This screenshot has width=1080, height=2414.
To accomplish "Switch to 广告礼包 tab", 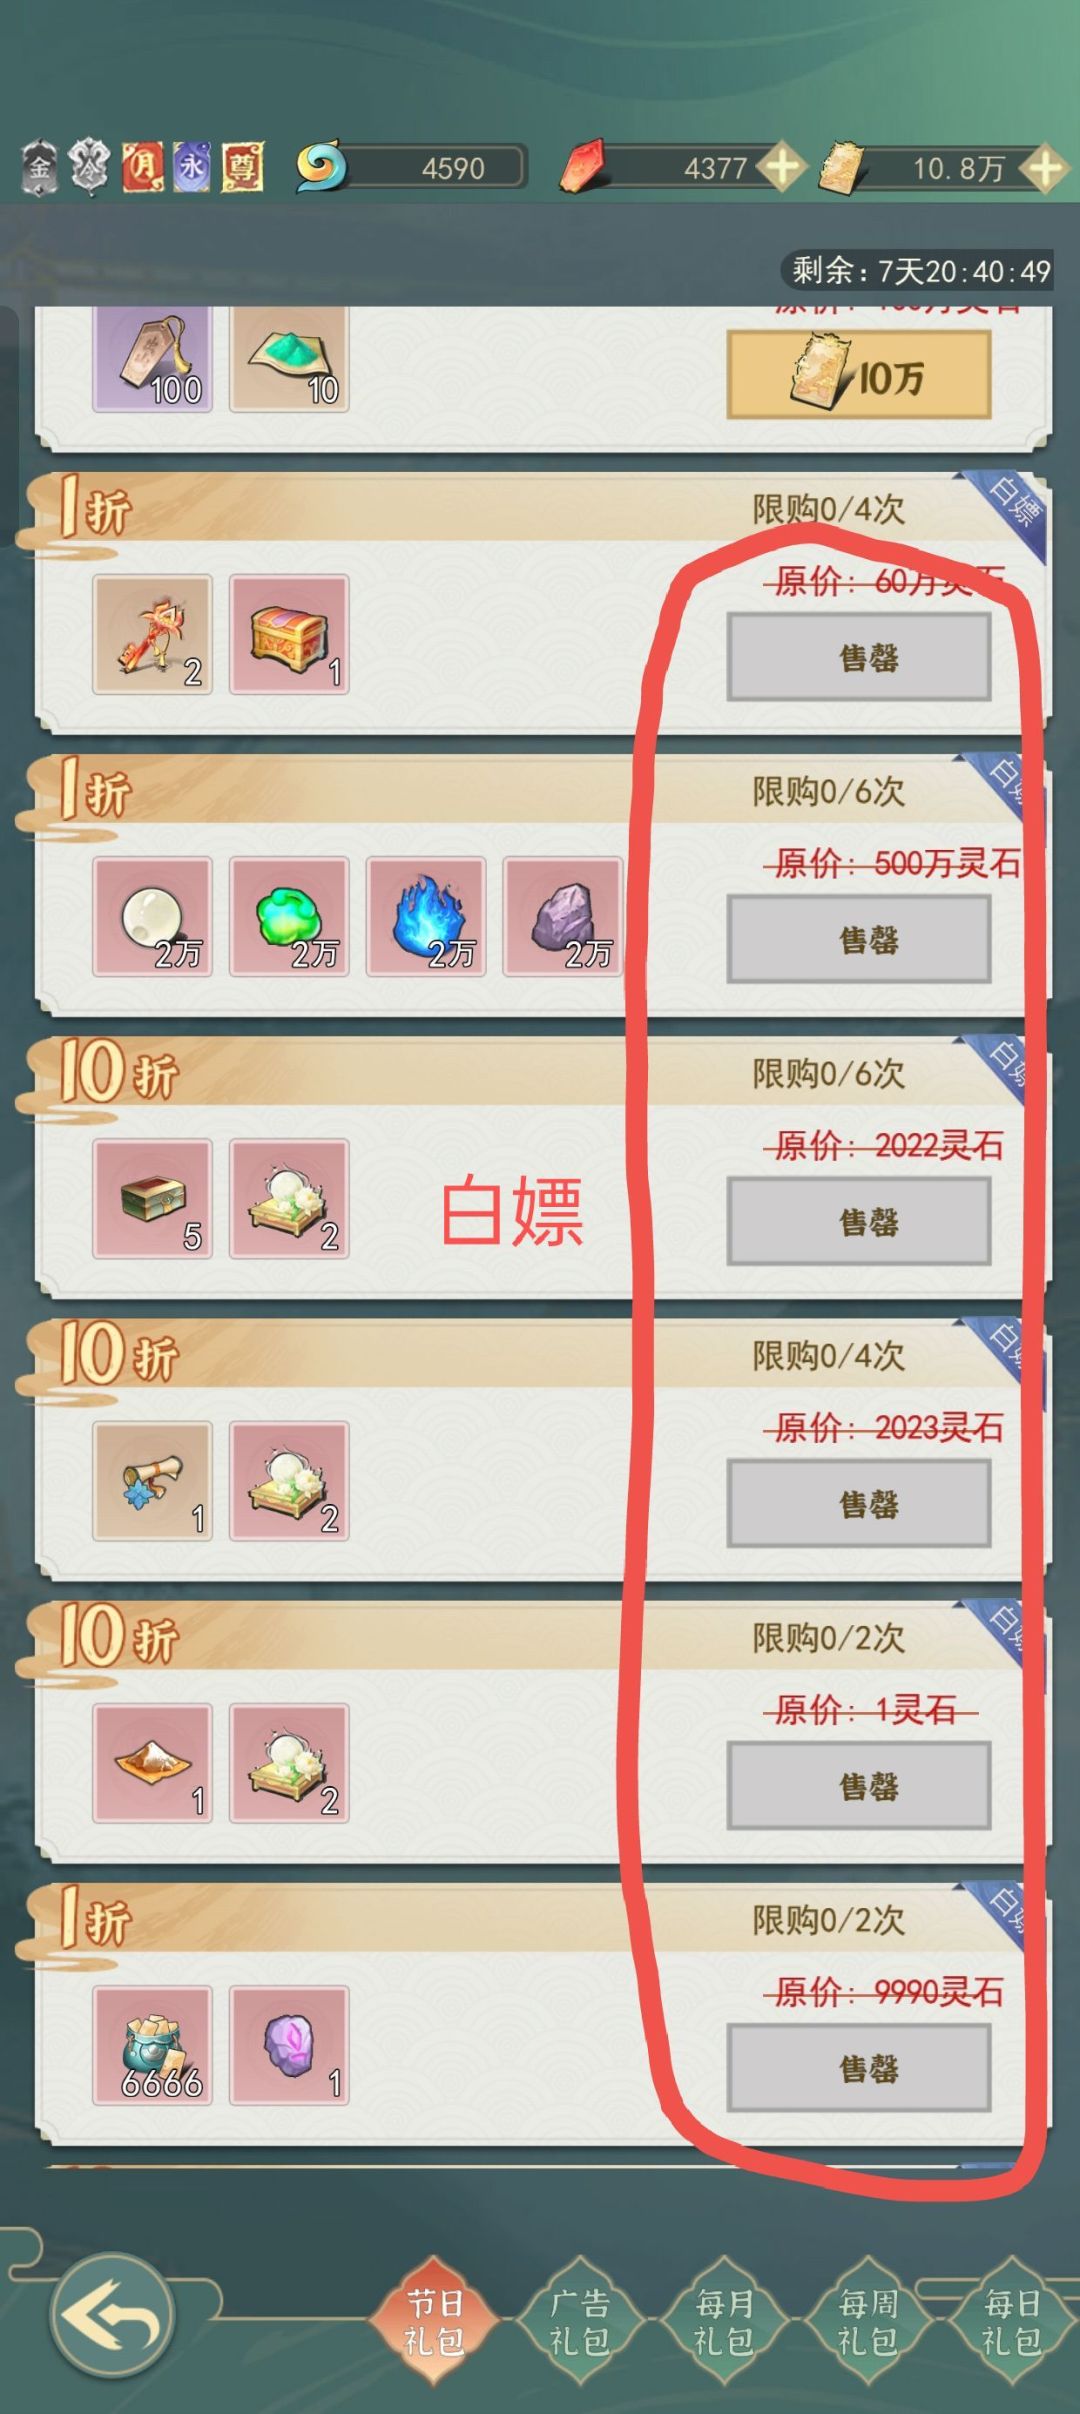I will pyautogui.click(x=579, y=2321).
